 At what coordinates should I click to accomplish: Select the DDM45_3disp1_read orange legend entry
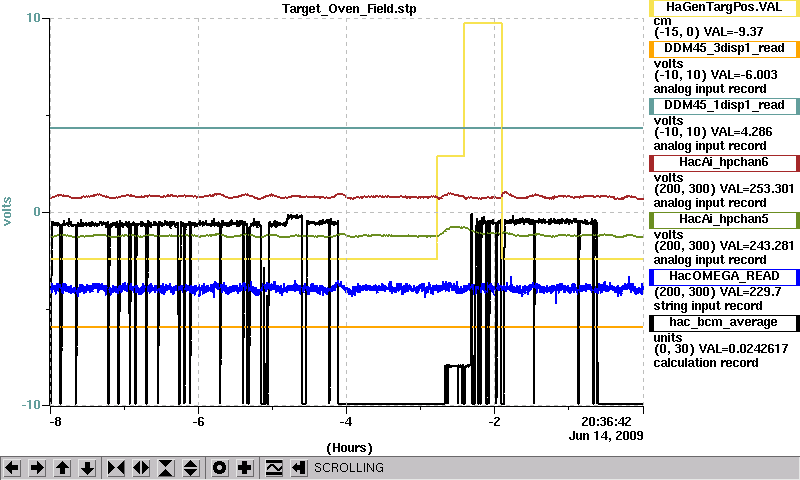(724, 48)
